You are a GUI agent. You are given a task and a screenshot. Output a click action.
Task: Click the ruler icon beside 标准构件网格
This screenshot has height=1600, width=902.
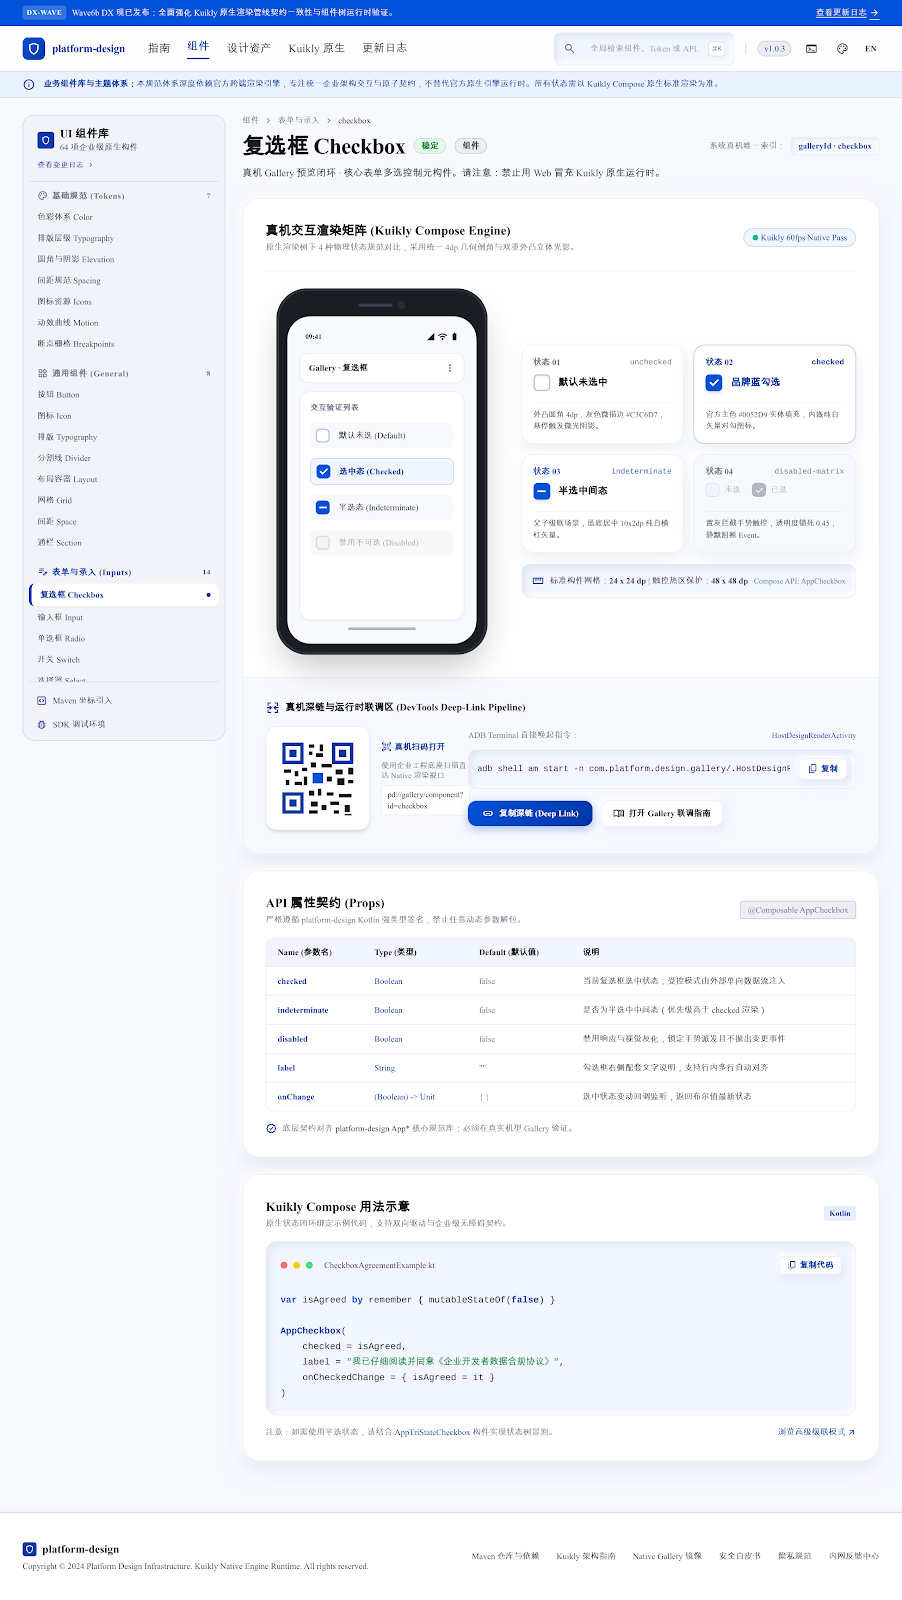click(538, 580)
